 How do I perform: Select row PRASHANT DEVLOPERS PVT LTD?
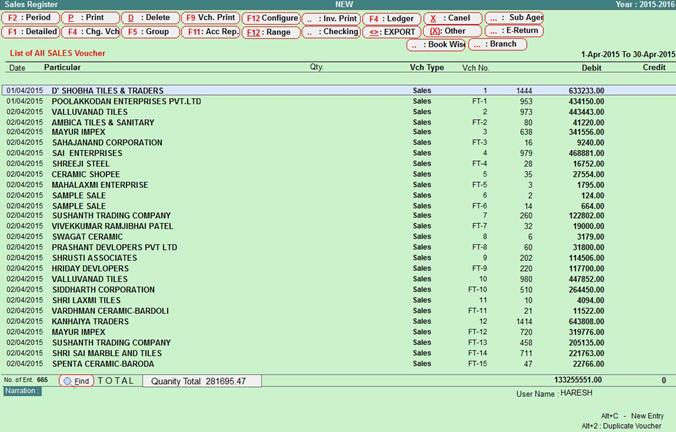point(338,247)
